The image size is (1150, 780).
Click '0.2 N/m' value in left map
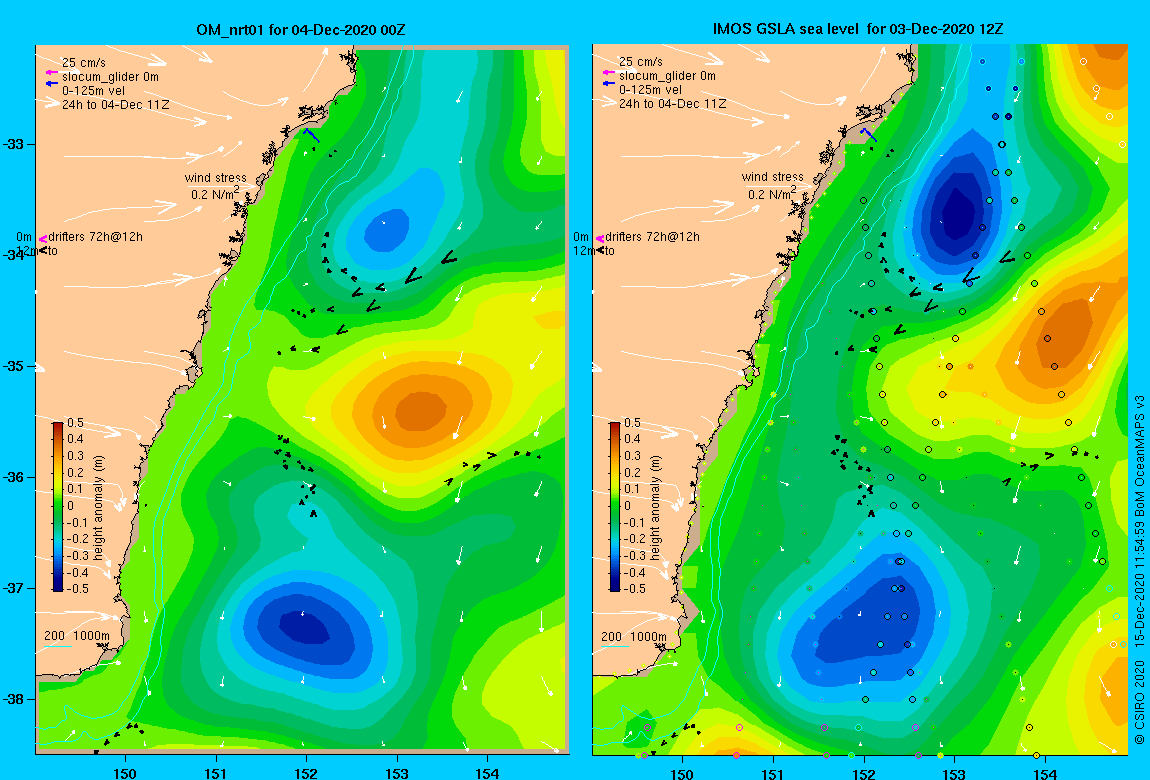(212, 194)
